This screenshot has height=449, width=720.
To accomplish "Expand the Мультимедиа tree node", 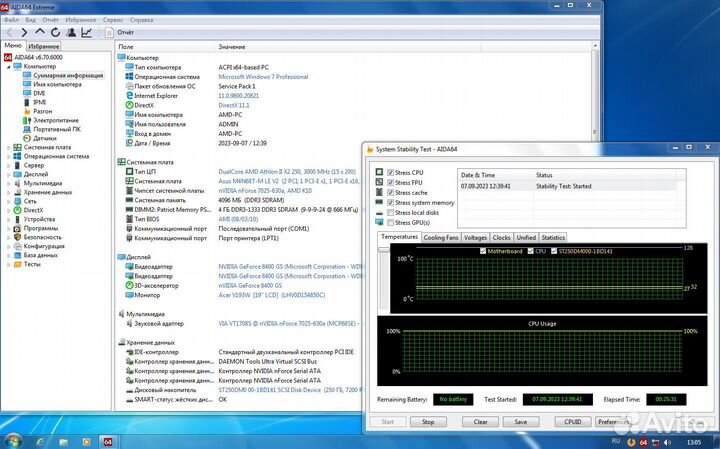I will (8, 183).
